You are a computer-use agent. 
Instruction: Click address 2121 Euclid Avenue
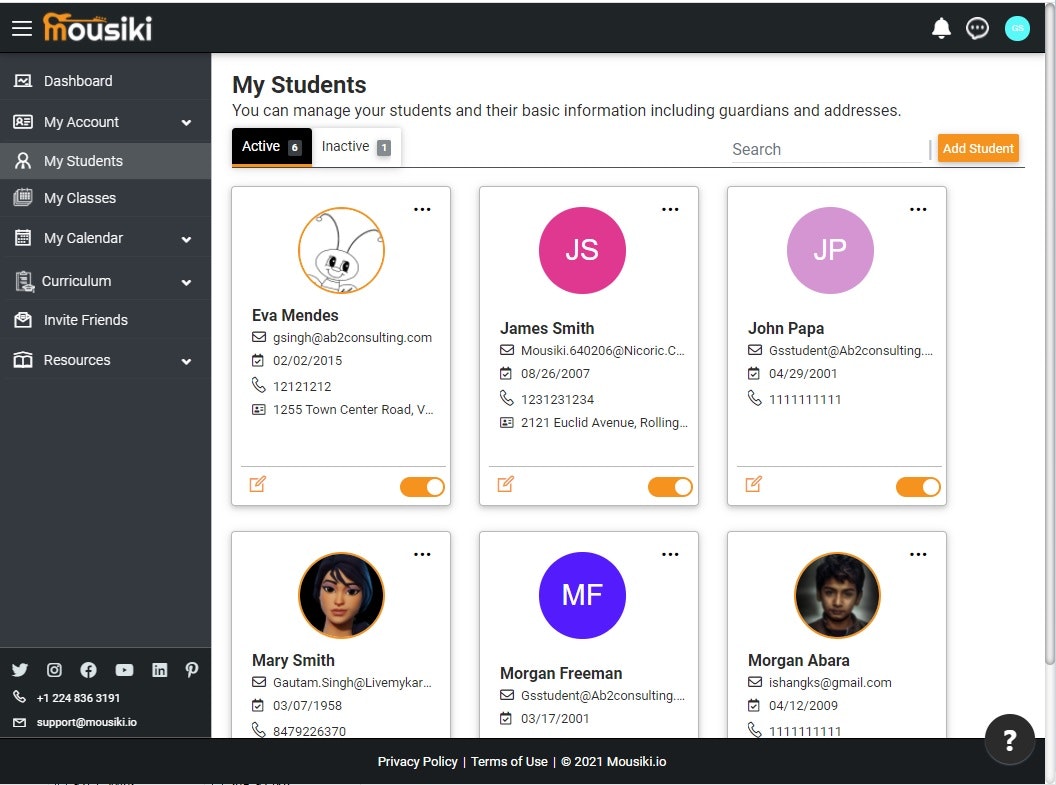click(604, 423)
